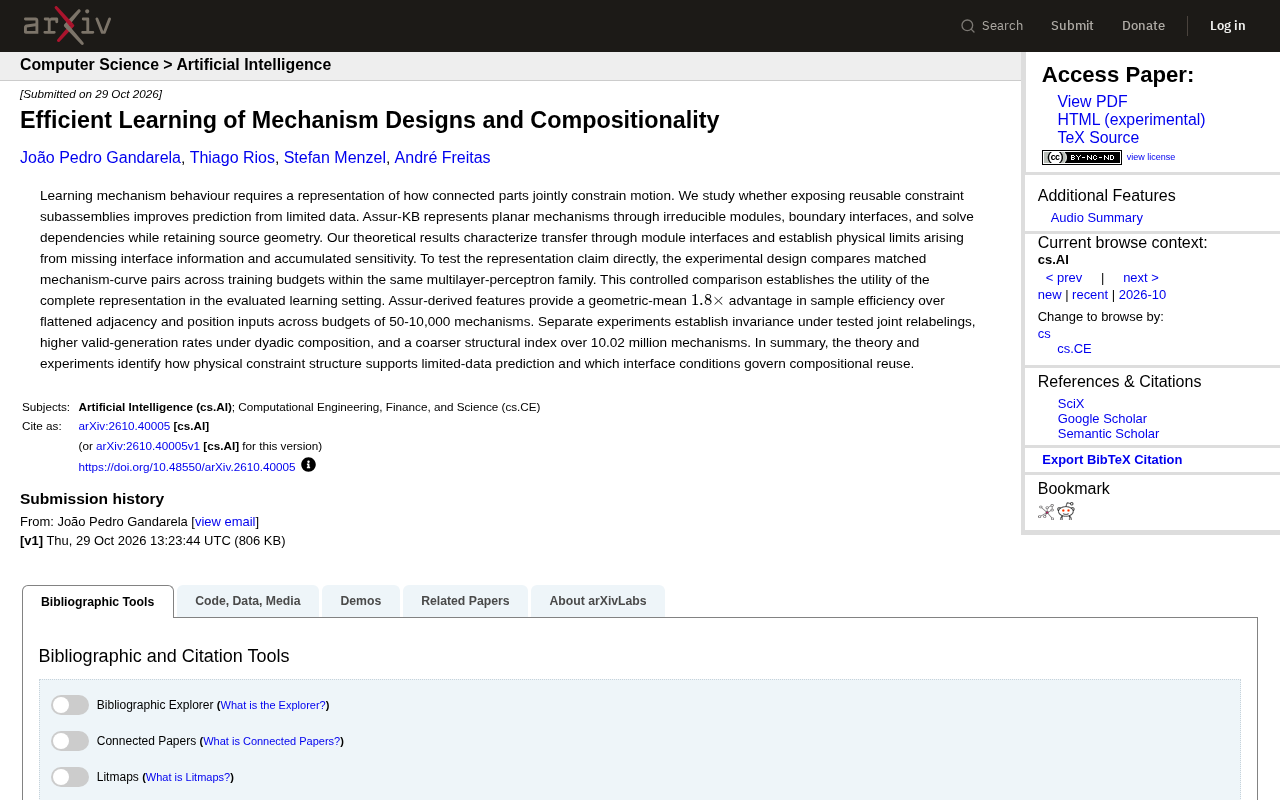Switch to the Bibliographic Tools tab
The image size is (1280, 800).
tap(98, 602)
